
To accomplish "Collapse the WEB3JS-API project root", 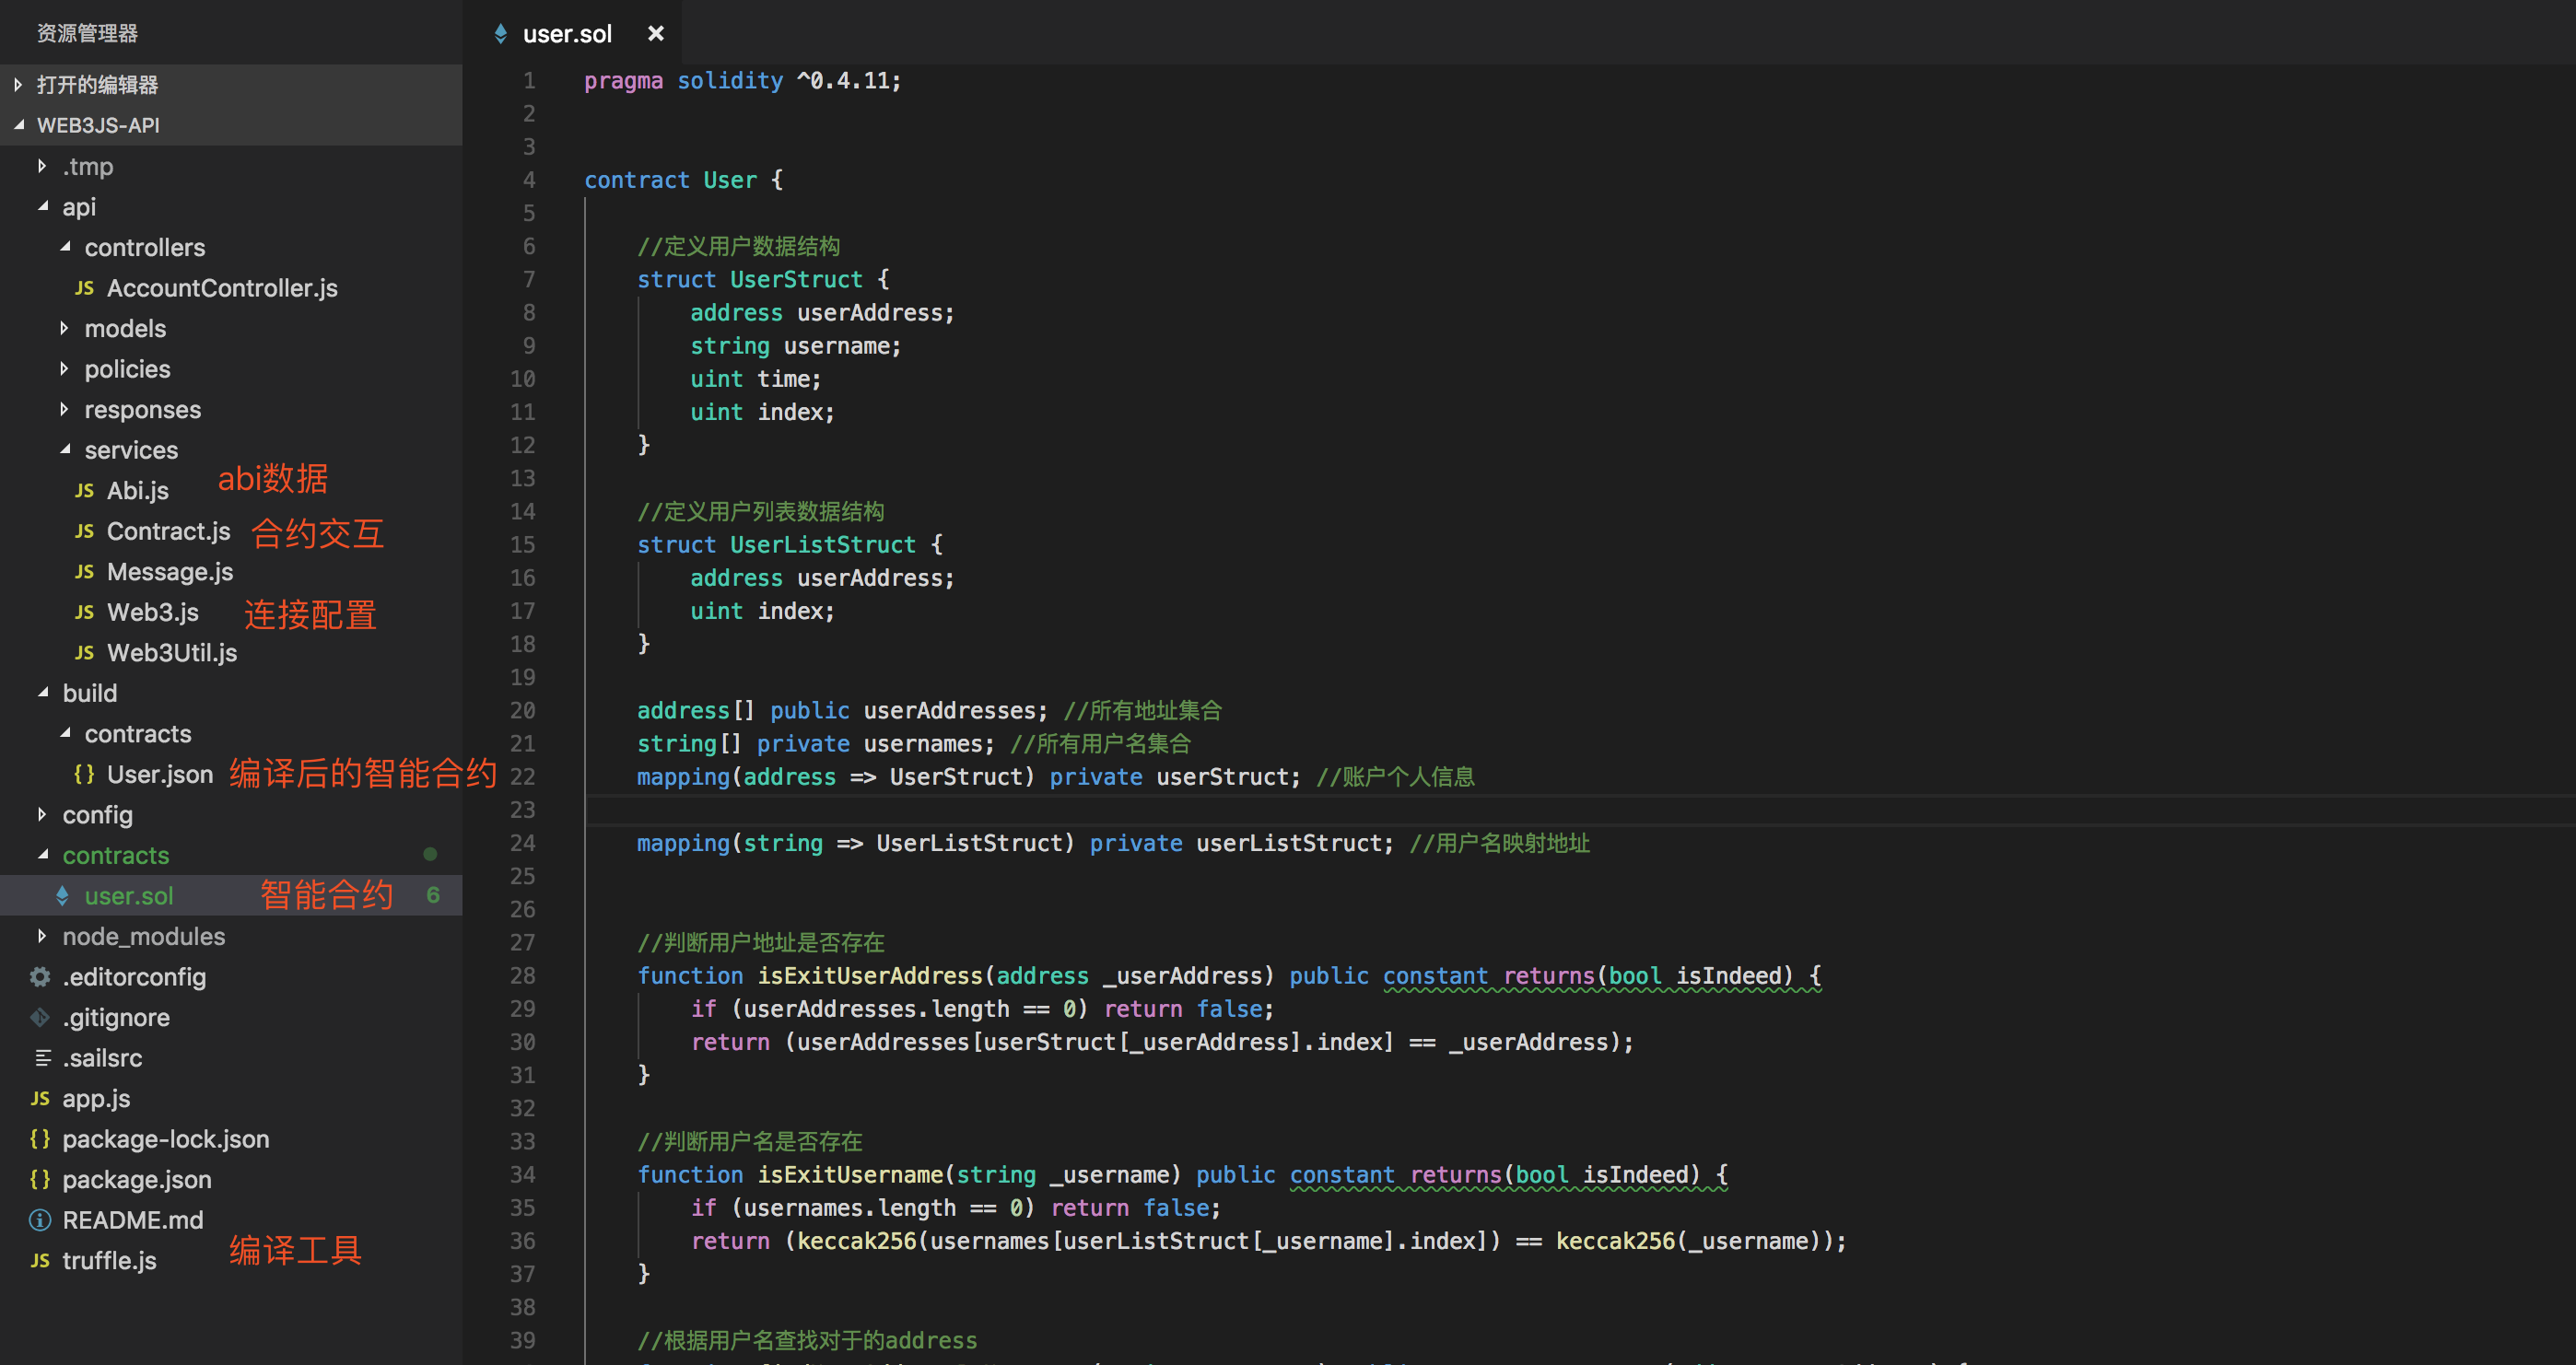I will 18,125.
